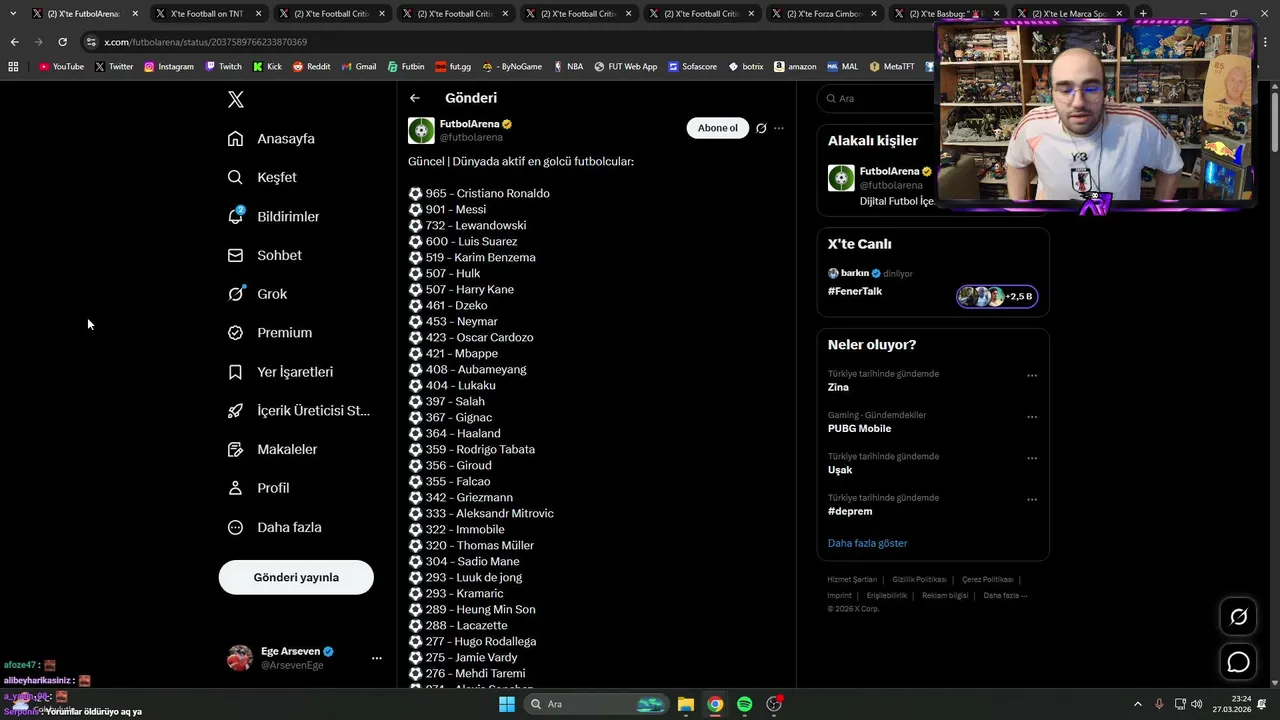Open Makaleler in sidebar

272,449
